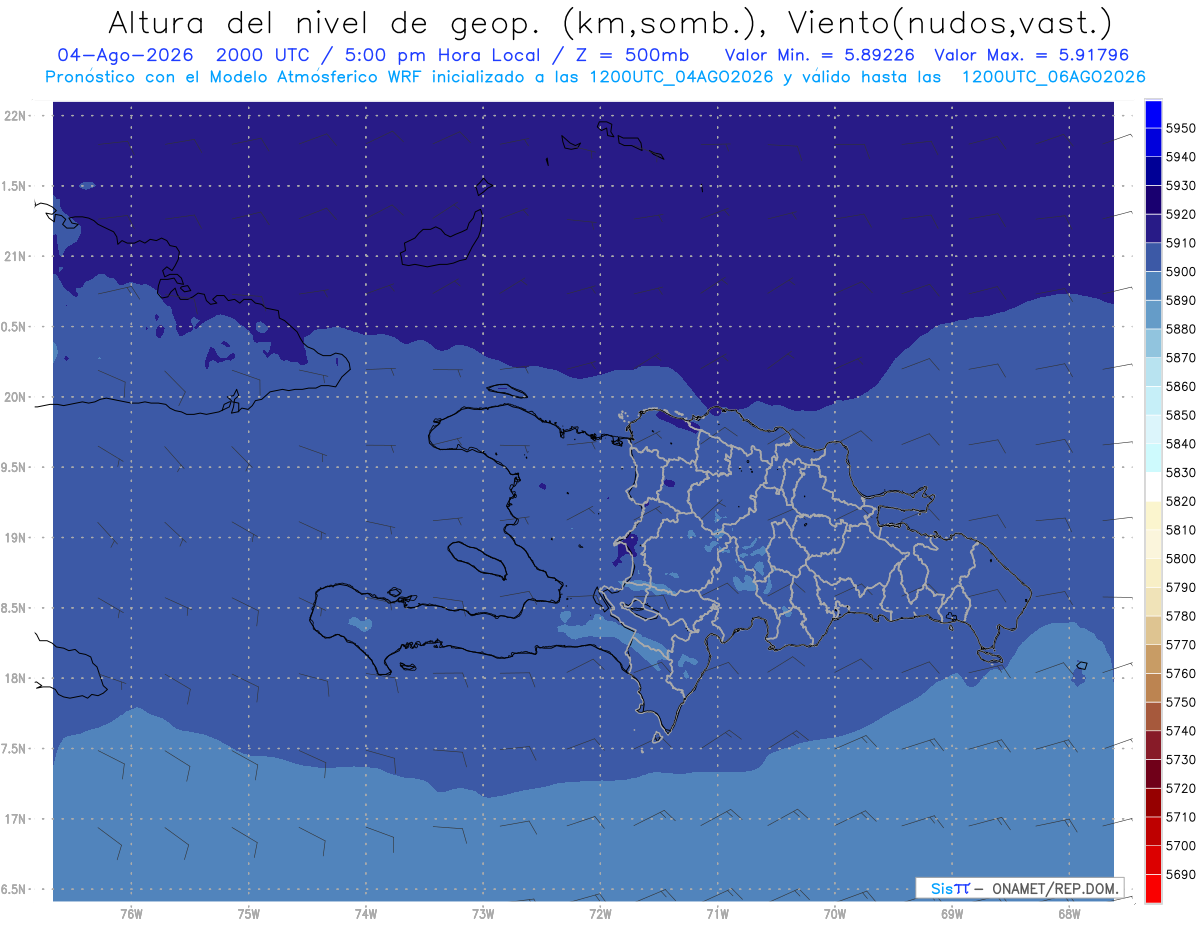Click the '73W' longitude label
The image size is (1200, 927).
(x=483, y=913)
